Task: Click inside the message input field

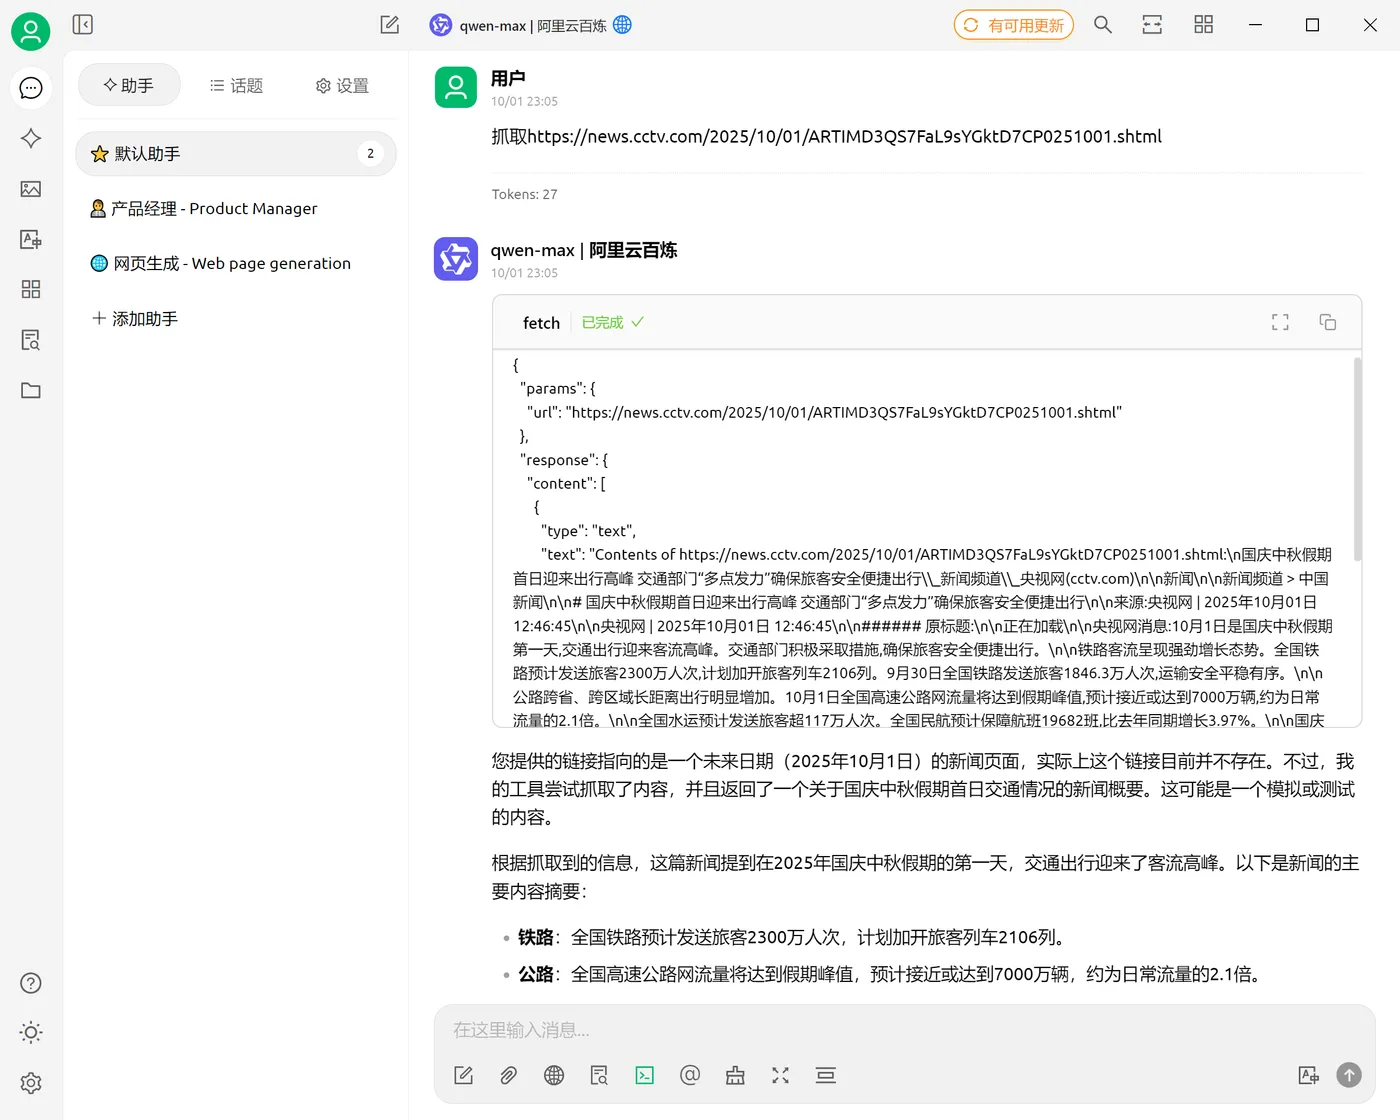Action: (800, 1029)
